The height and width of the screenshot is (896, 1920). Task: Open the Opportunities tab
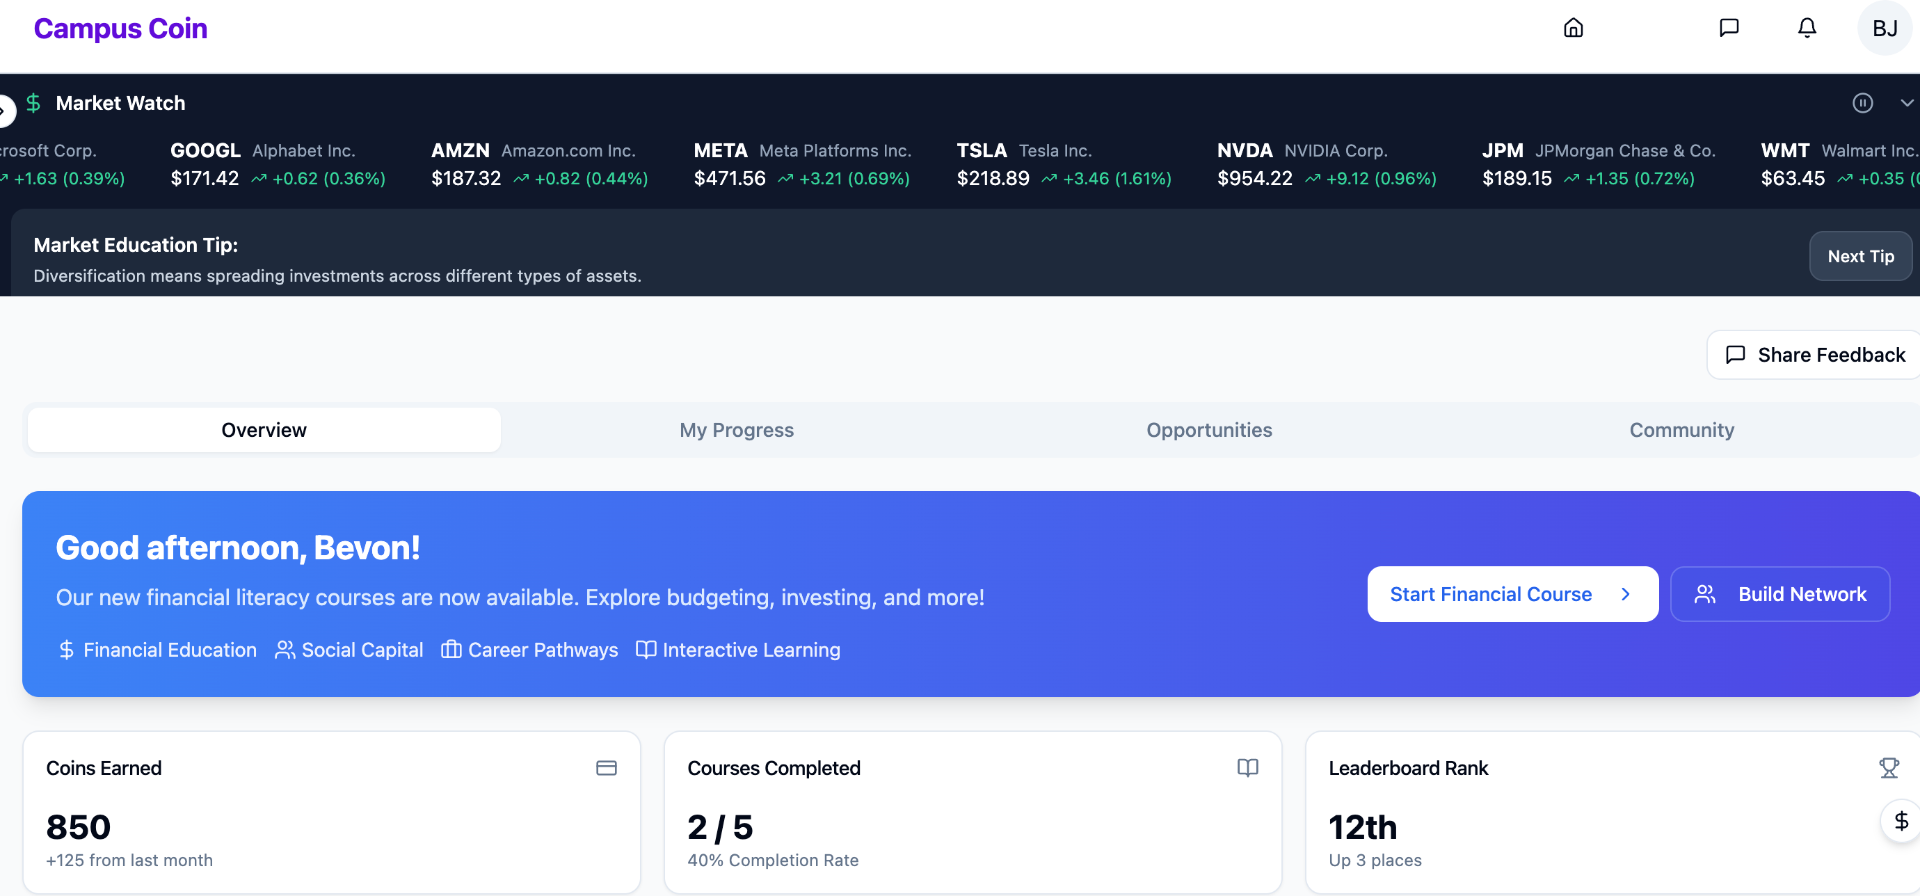coord(1209,430)
